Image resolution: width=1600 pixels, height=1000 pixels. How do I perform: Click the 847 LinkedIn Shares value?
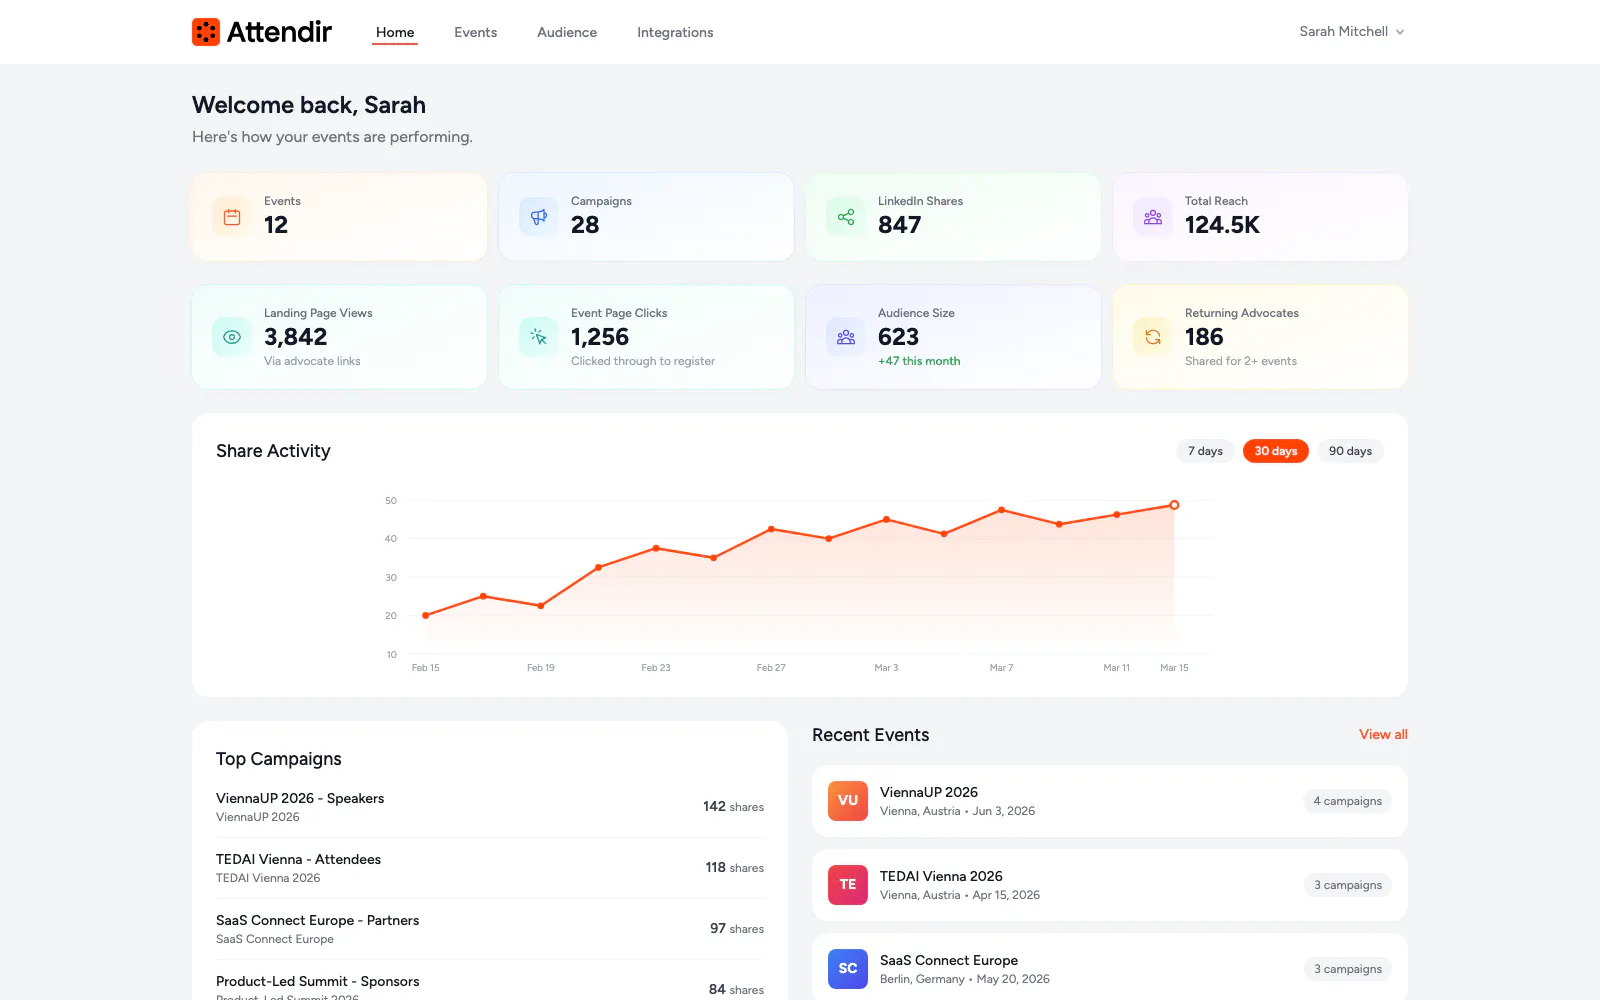pyautogui.click(x=899, y=225)
